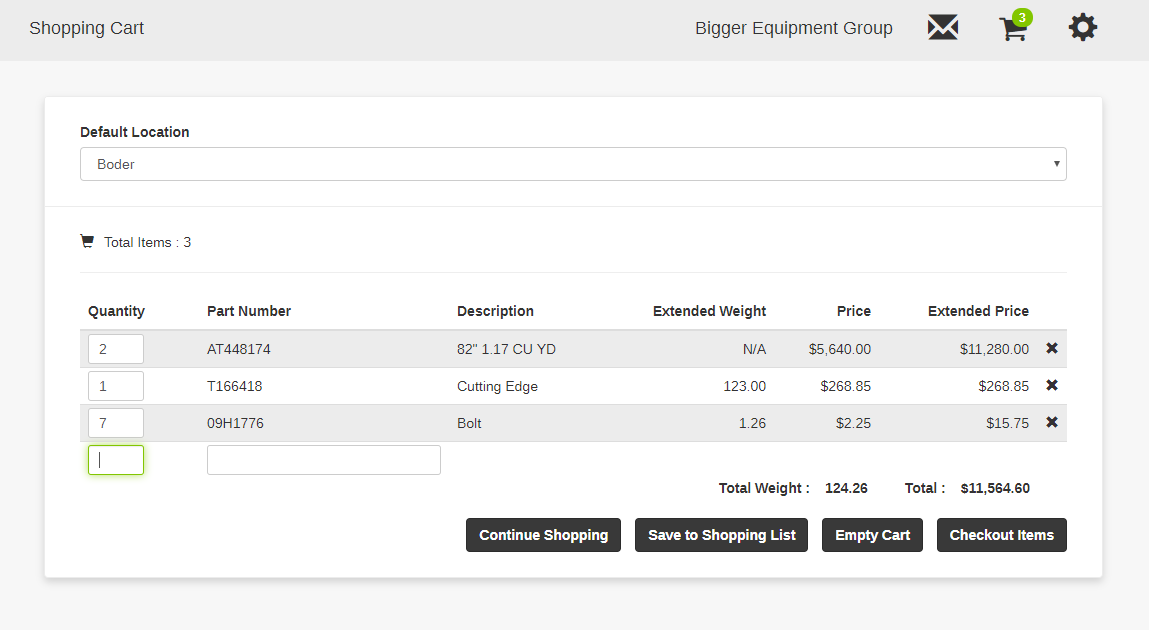Click the Empty Cart button

pos(872,535)
